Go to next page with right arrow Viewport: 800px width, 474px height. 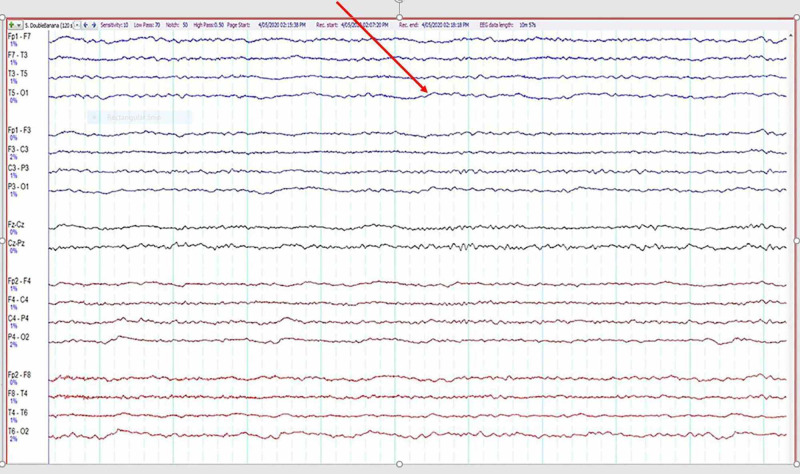pos(94,25)
